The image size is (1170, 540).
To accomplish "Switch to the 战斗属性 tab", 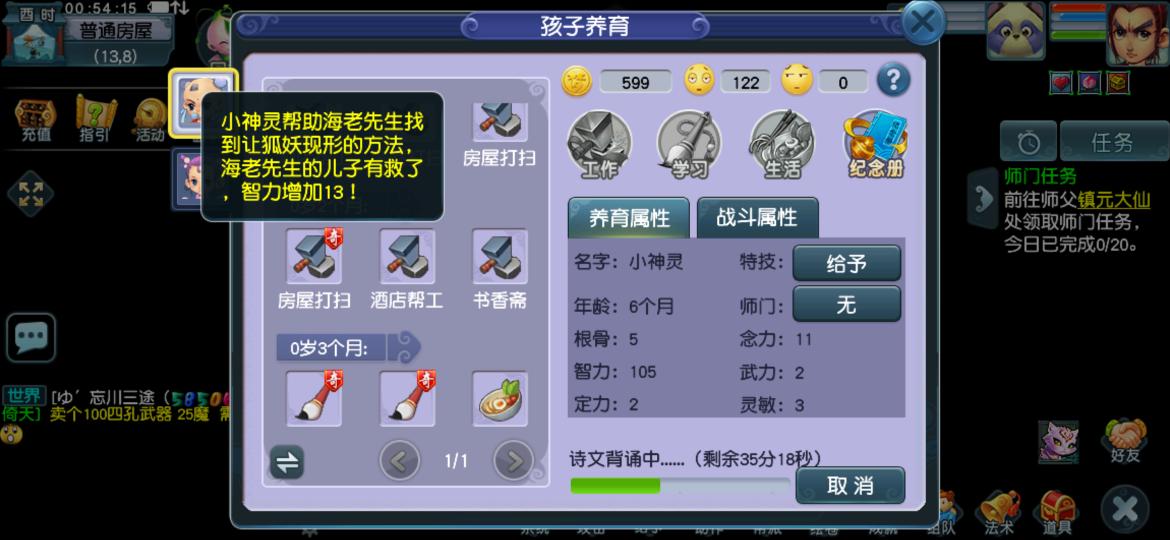I will coord(757,218).
